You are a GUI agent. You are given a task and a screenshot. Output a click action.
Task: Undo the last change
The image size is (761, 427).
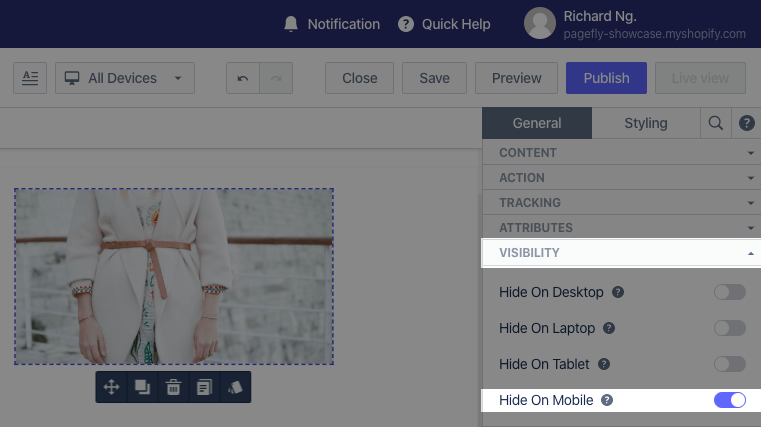point(243,78)
